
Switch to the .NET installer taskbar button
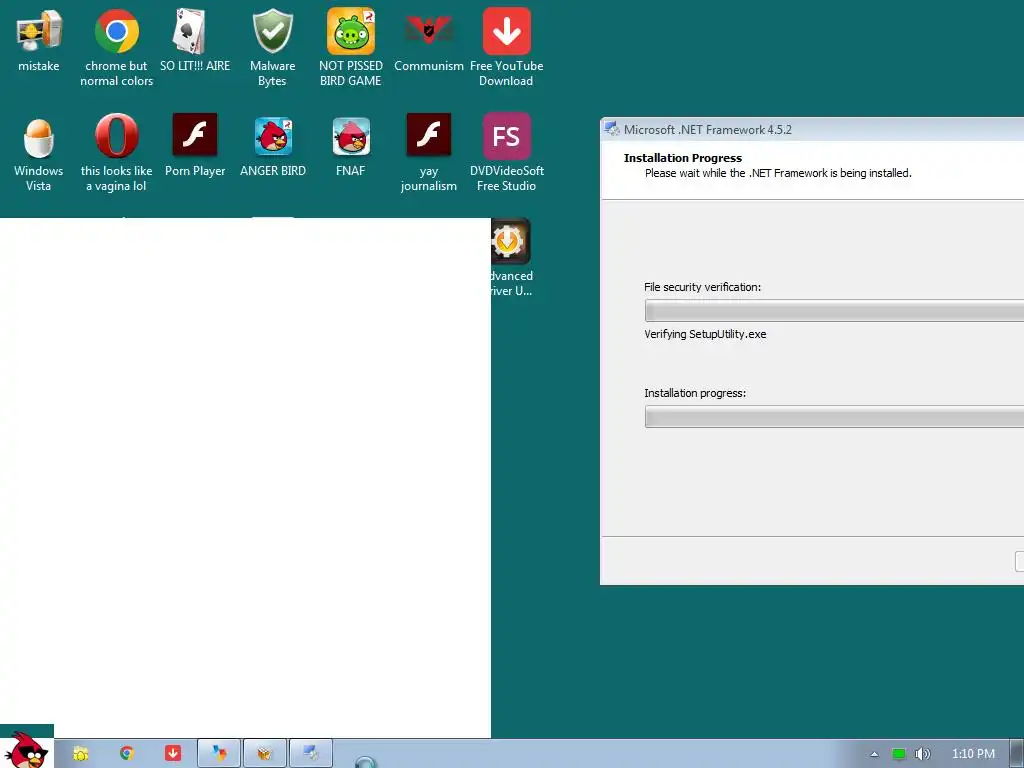point(311,754)
